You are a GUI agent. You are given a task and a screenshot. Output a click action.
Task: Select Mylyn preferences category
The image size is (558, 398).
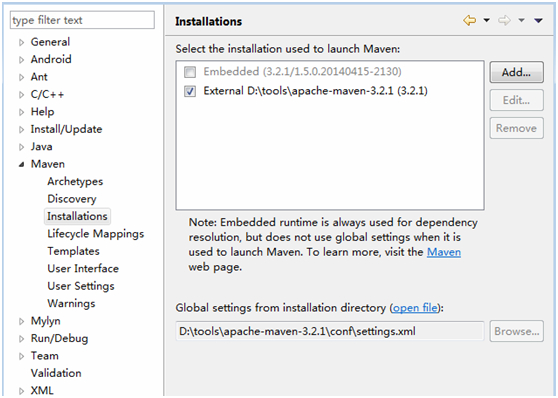coord(46,321)
